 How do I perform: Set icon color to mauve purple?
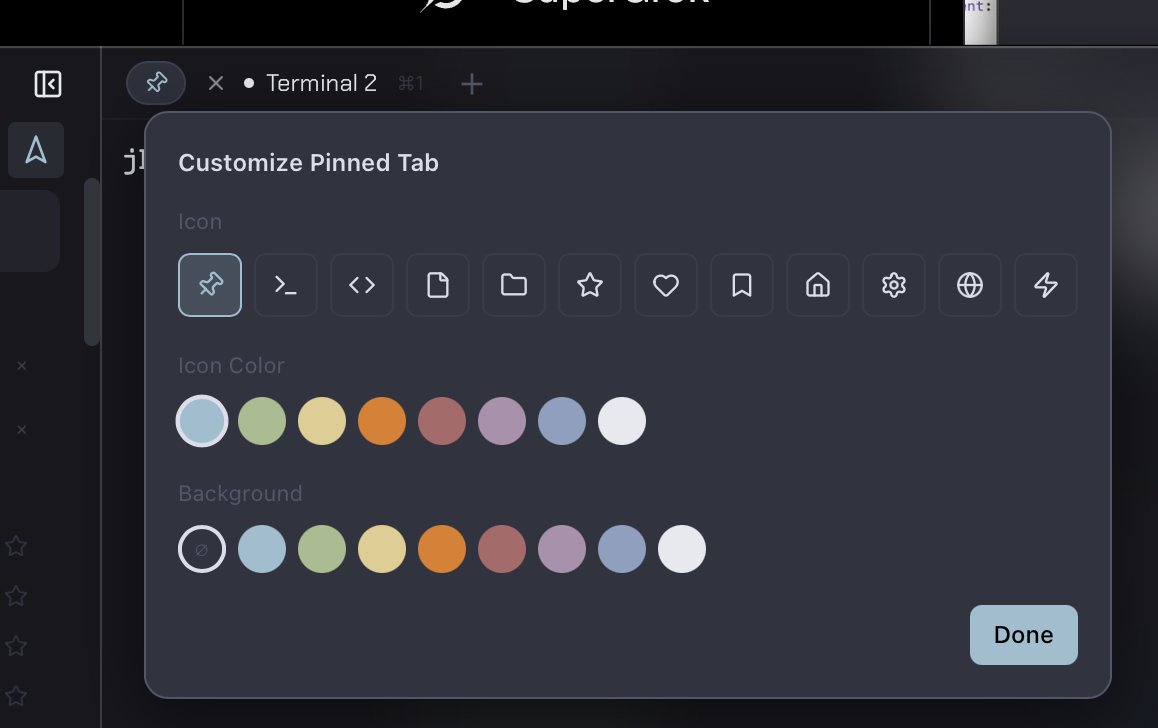click(x=502, y=421)
